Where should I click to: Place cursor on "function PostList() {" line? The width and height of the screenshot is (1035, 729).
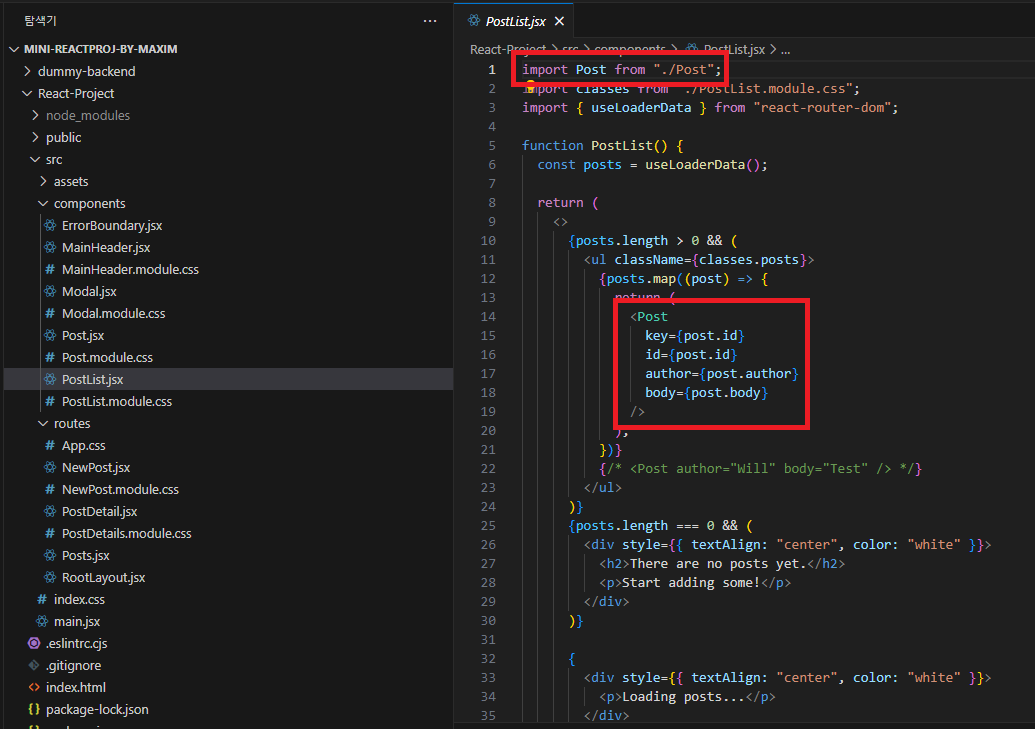coord(603,145)
